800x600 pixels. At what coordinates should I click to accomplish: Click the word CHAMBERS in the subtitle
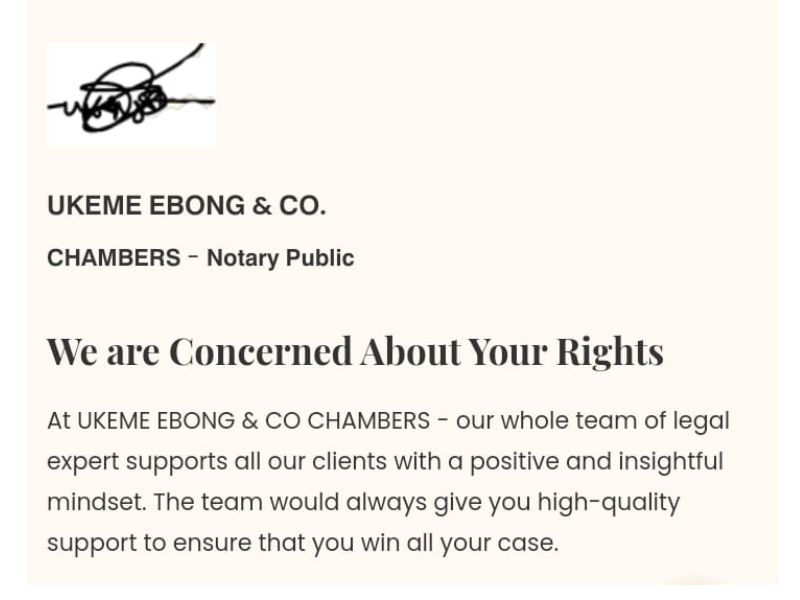click(114, 258)
